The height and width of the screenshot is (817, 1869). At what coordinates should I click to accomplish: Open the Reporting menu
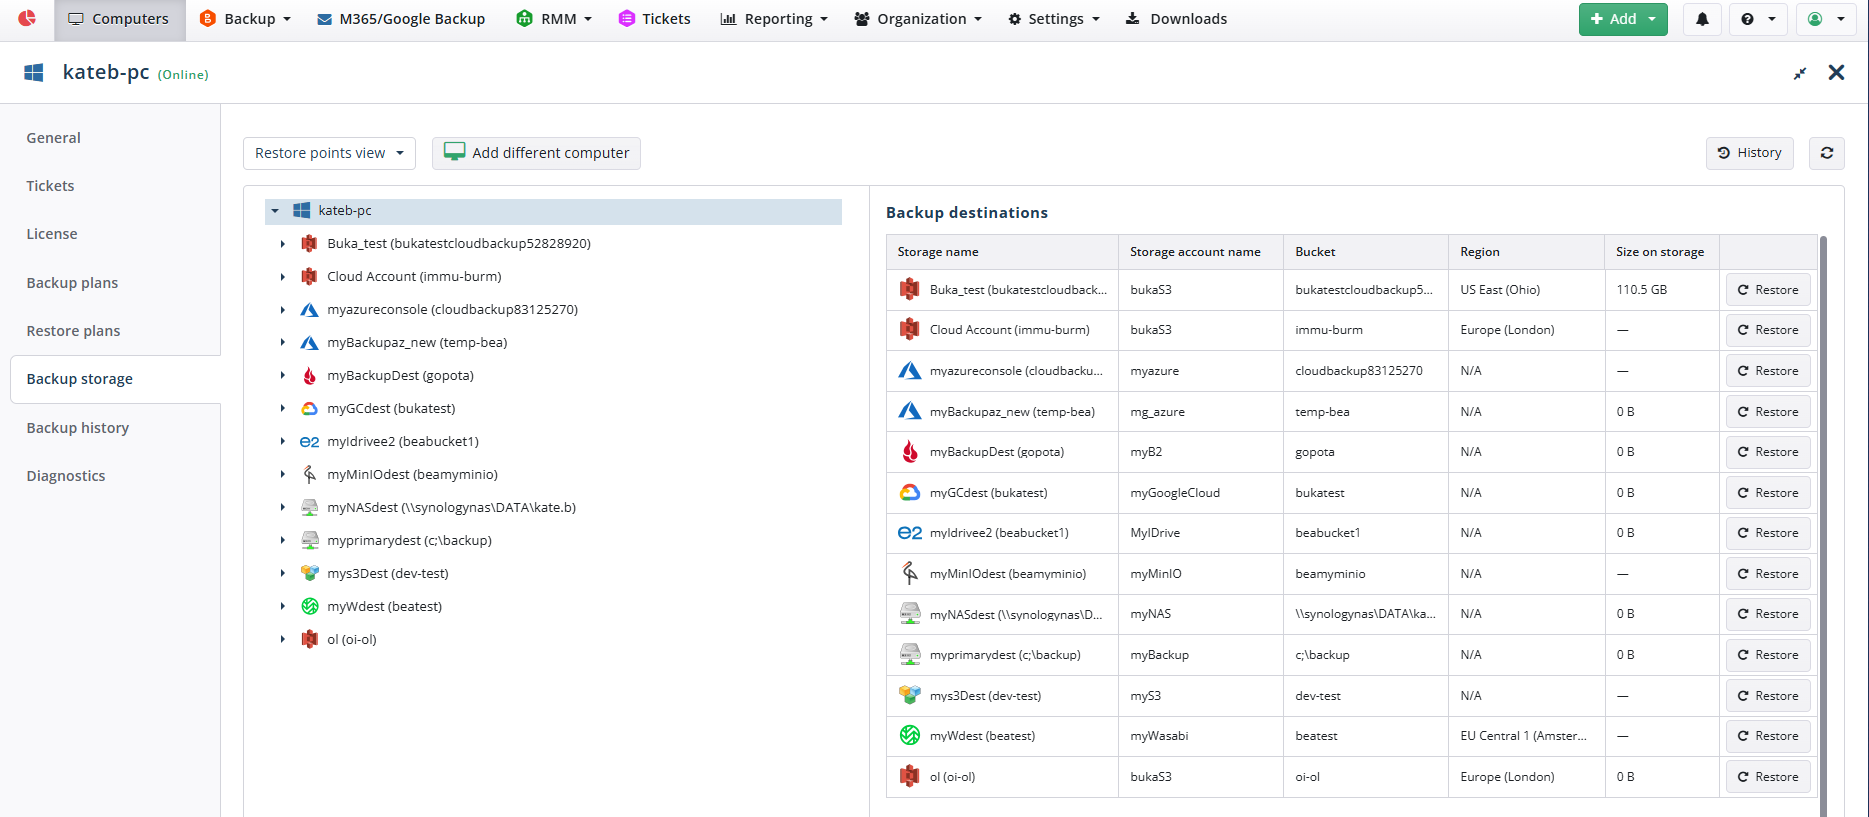coord(774,19)
